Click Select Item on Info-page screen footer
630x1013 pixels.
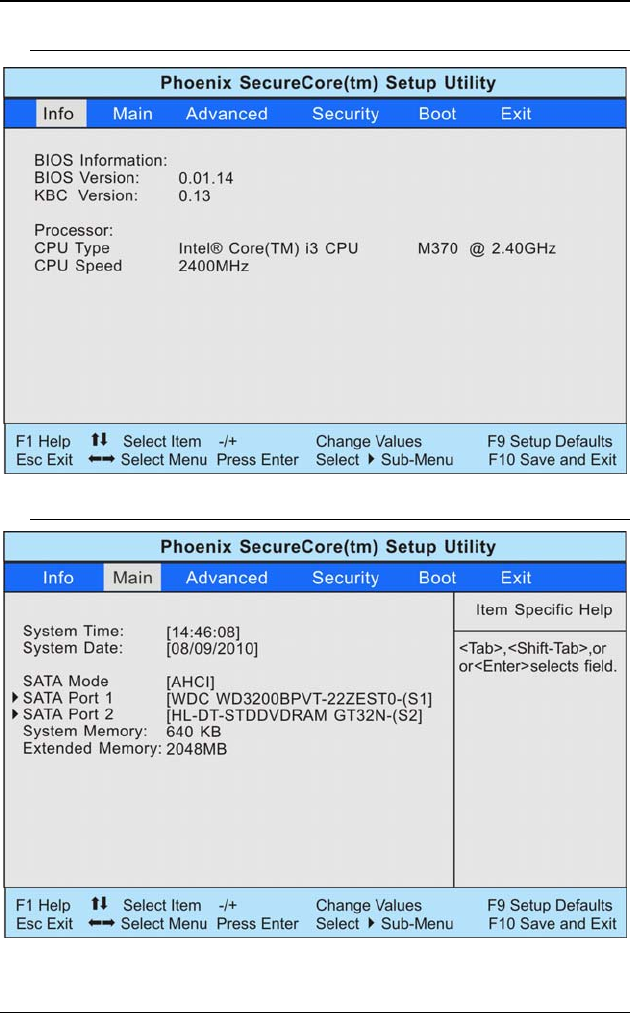pos(162,442)
